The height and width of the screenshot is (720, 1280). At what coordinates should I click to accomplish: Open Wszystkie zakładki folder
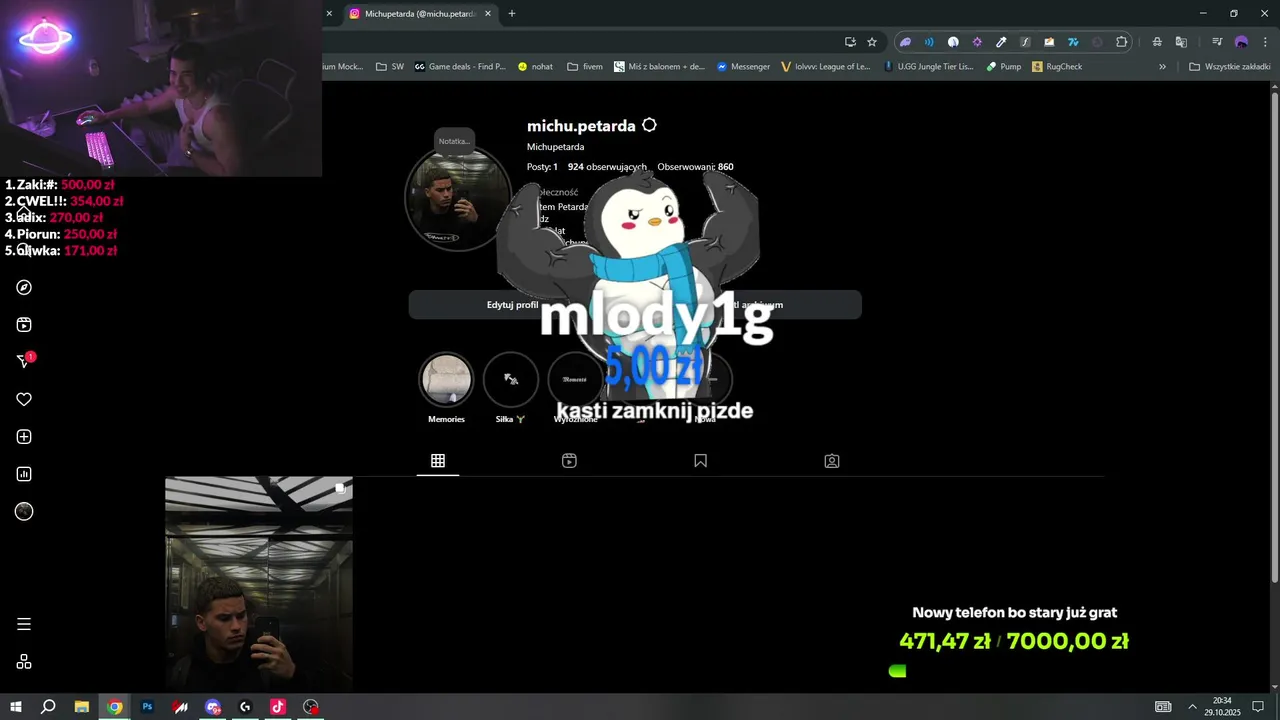[1228, 67]
